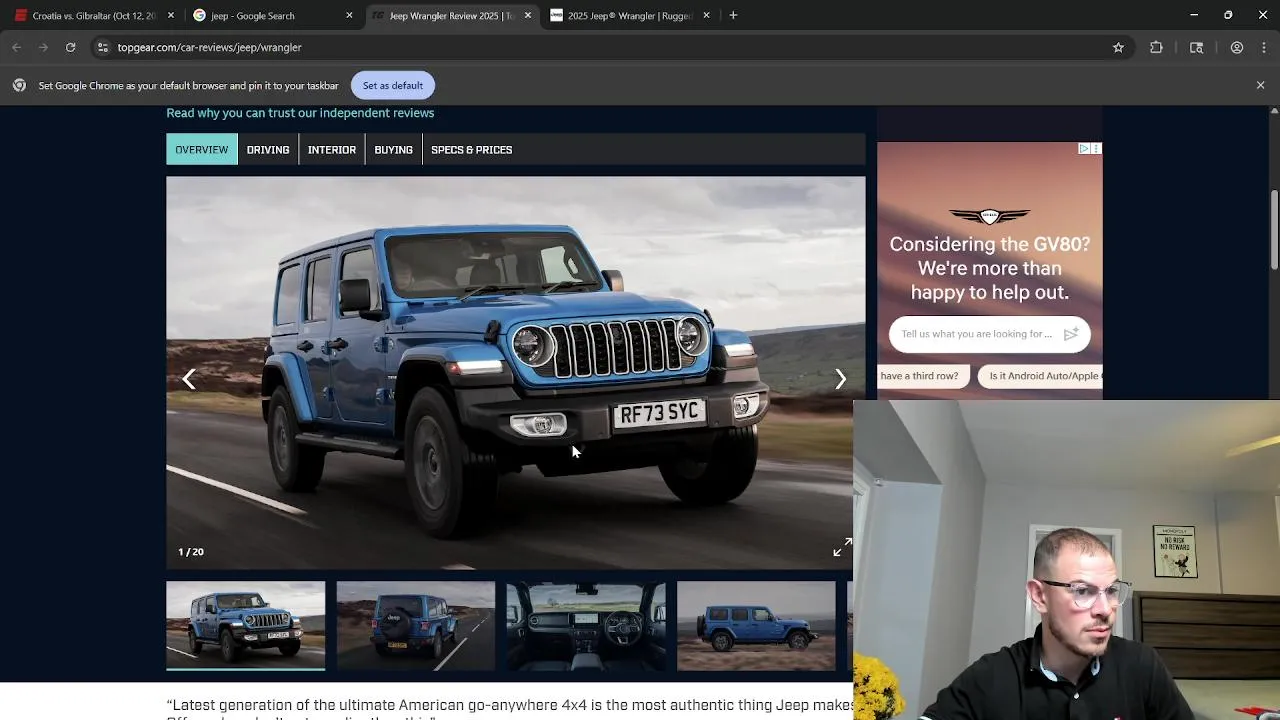Screen dimensions: 1280x720
Task: Open a new browser tab
Action: pos(733,15)
